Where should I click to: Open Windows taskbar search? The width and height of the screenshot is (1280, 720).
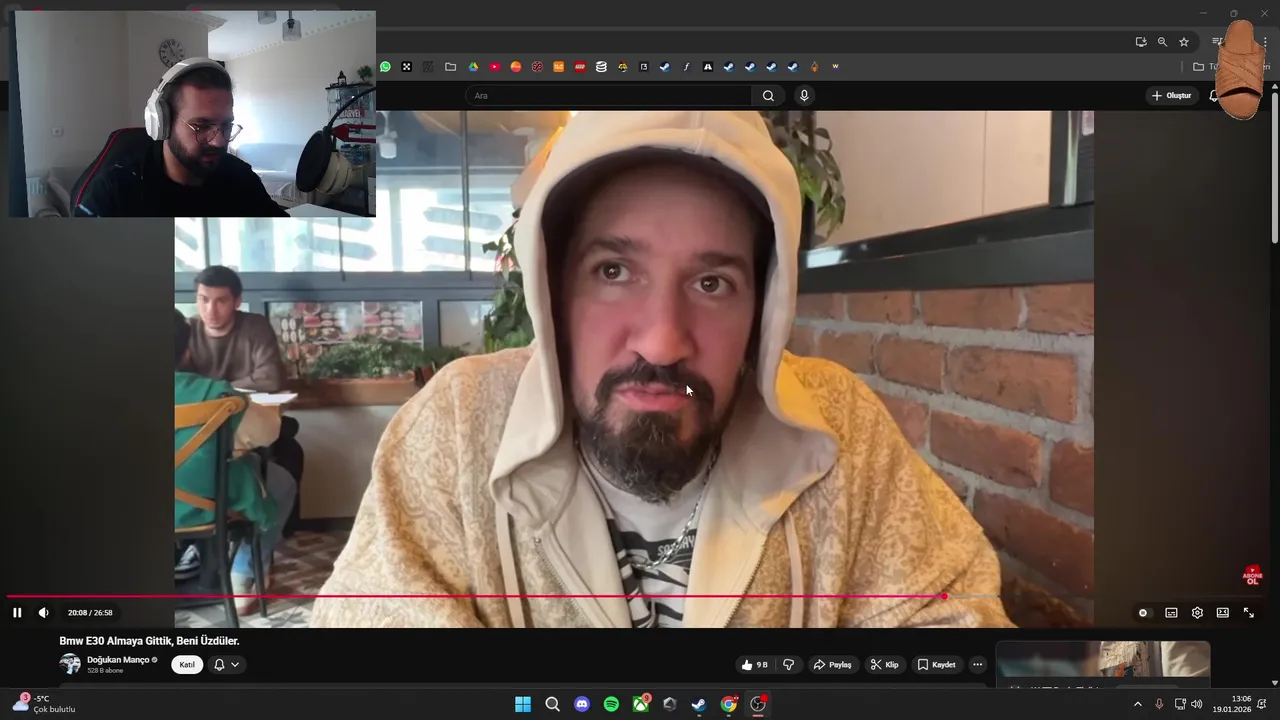point(552,704)
